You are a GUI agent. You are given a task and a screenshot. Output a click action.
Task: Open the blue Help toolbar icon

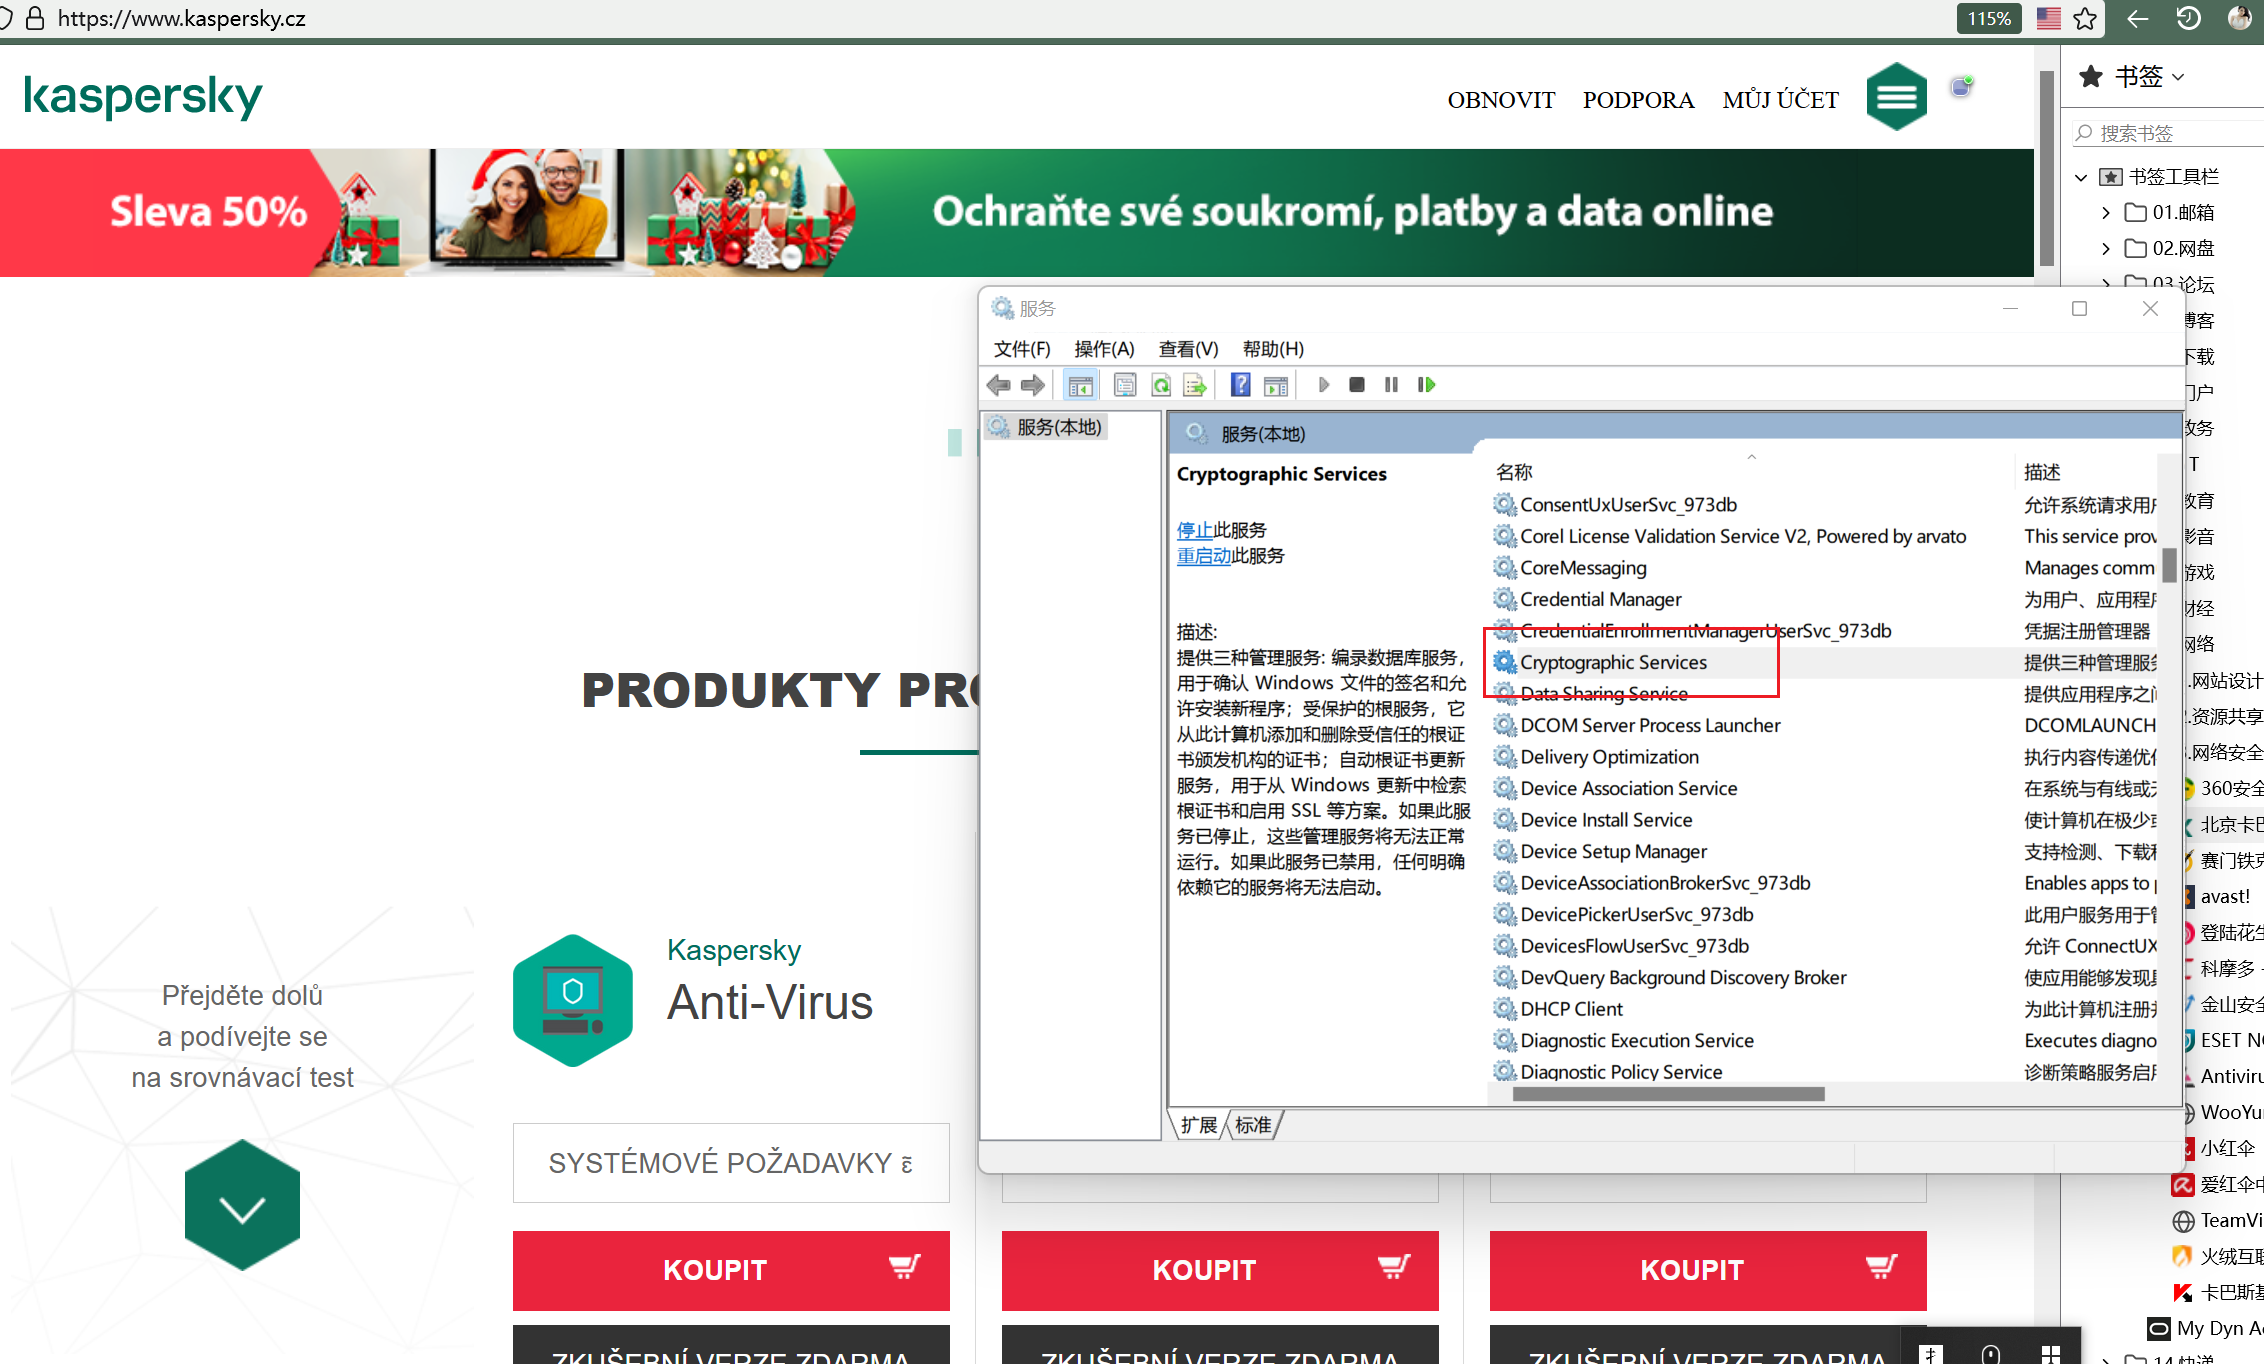(x=1240, y=385)
